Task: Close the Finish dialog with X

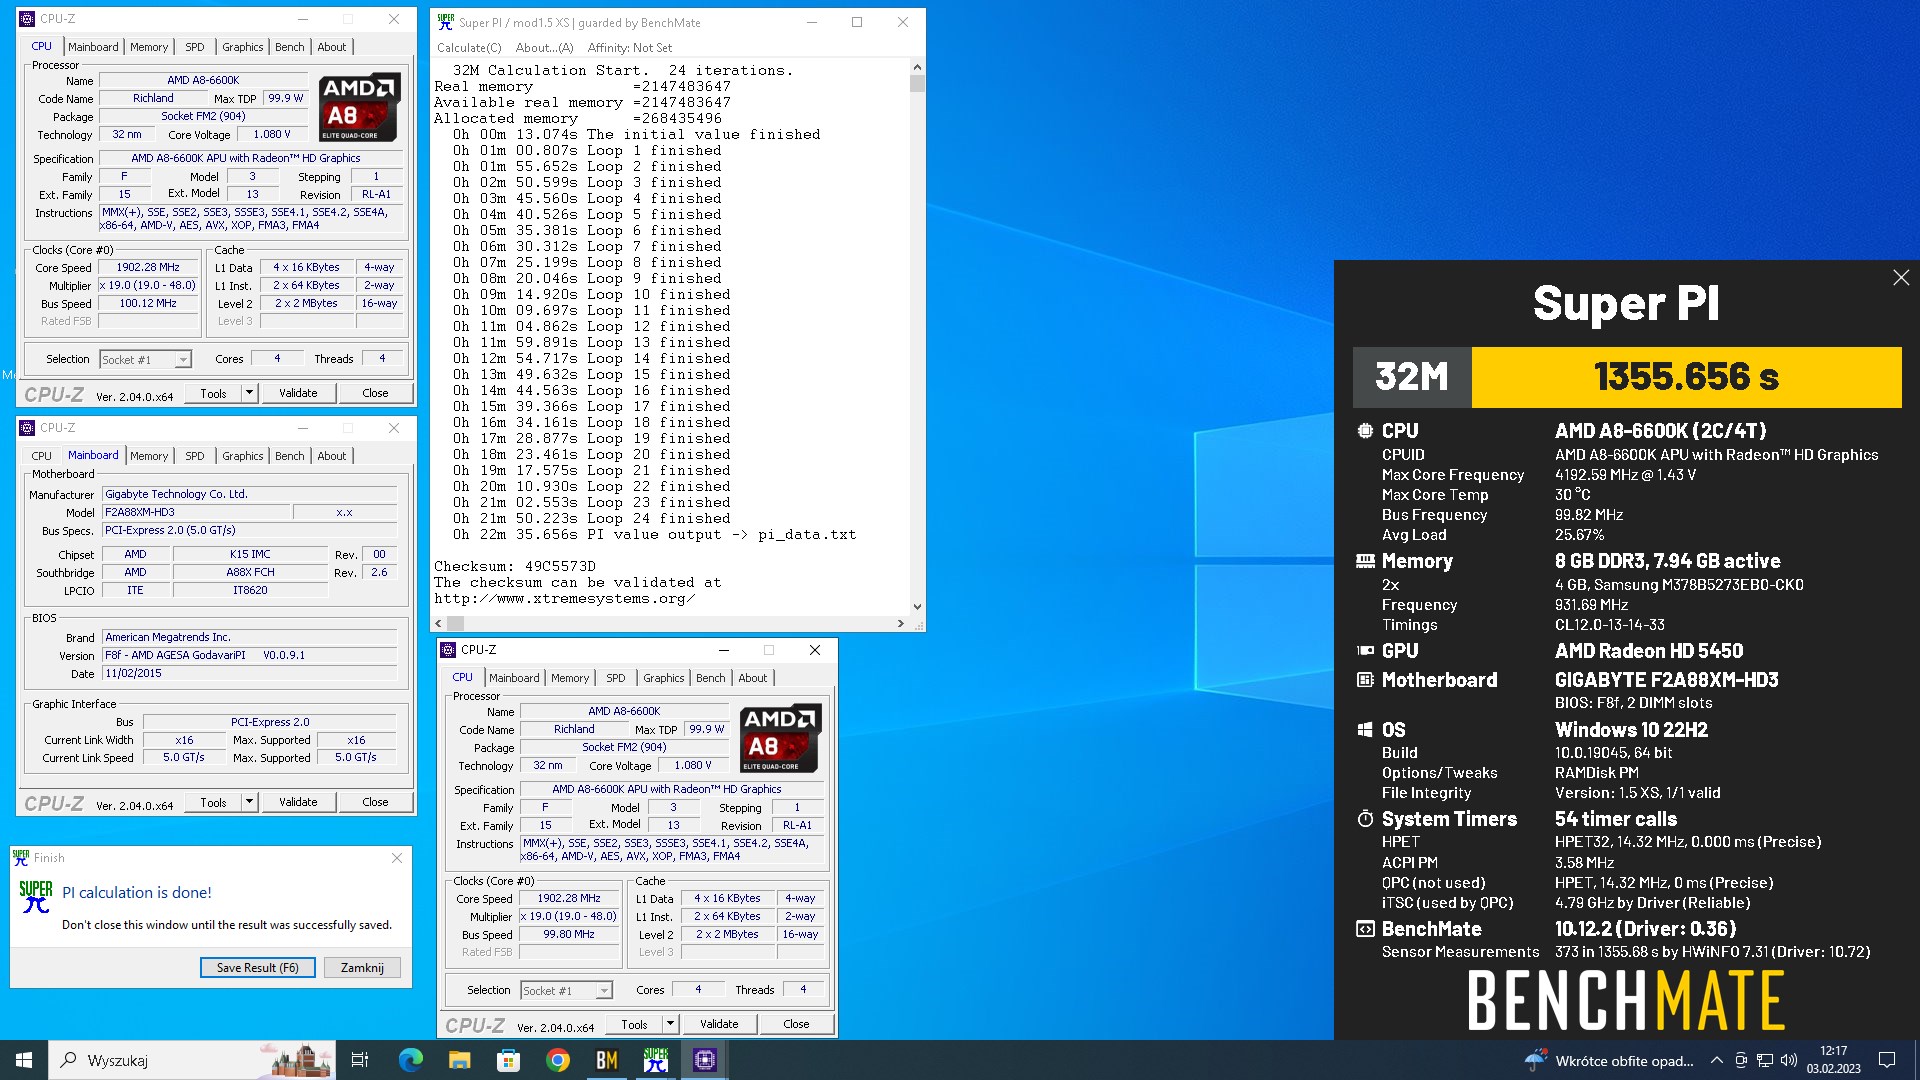Action: coord(397,858)
